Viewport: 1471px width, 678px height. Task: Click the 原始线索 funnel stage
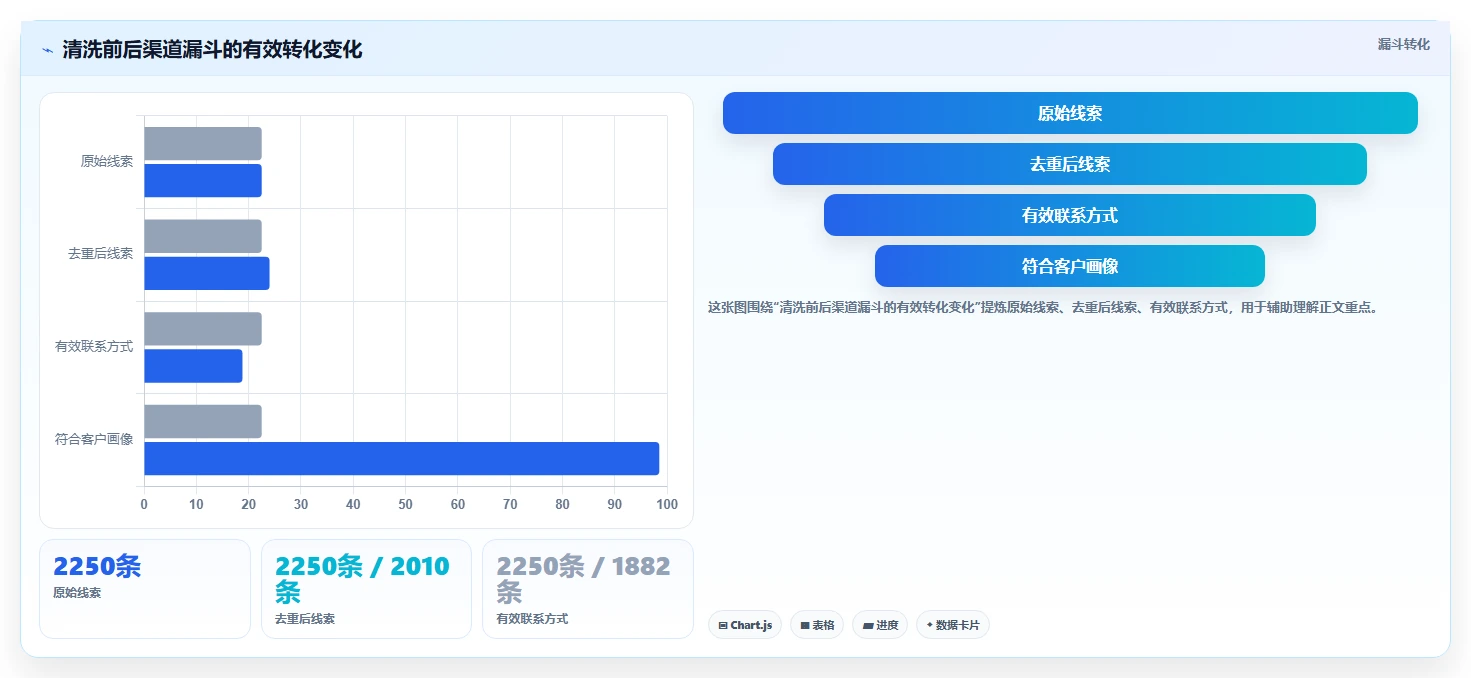coord(1070,113)
